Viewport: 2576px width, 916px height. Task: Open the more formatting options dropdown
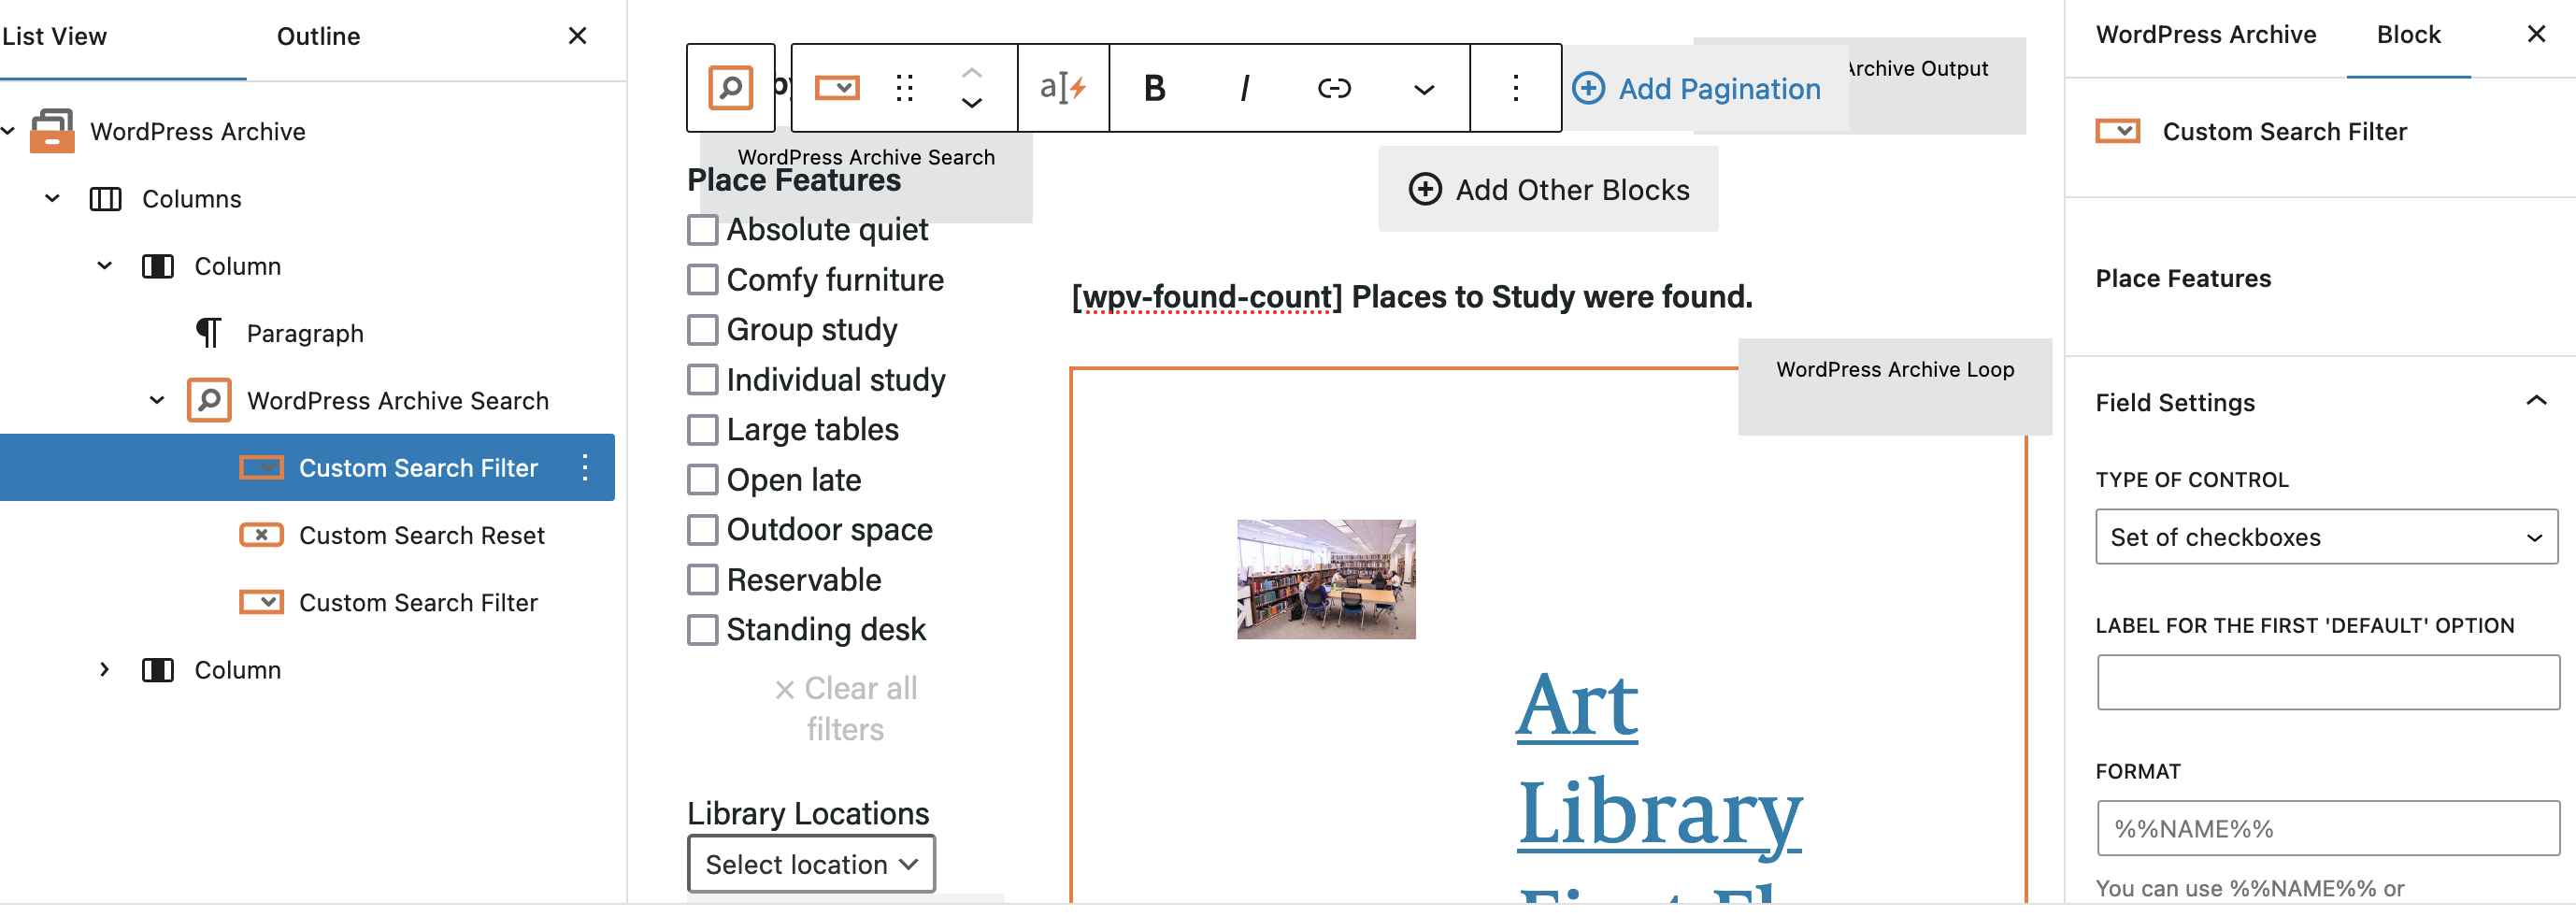[x=1424, y=89]
